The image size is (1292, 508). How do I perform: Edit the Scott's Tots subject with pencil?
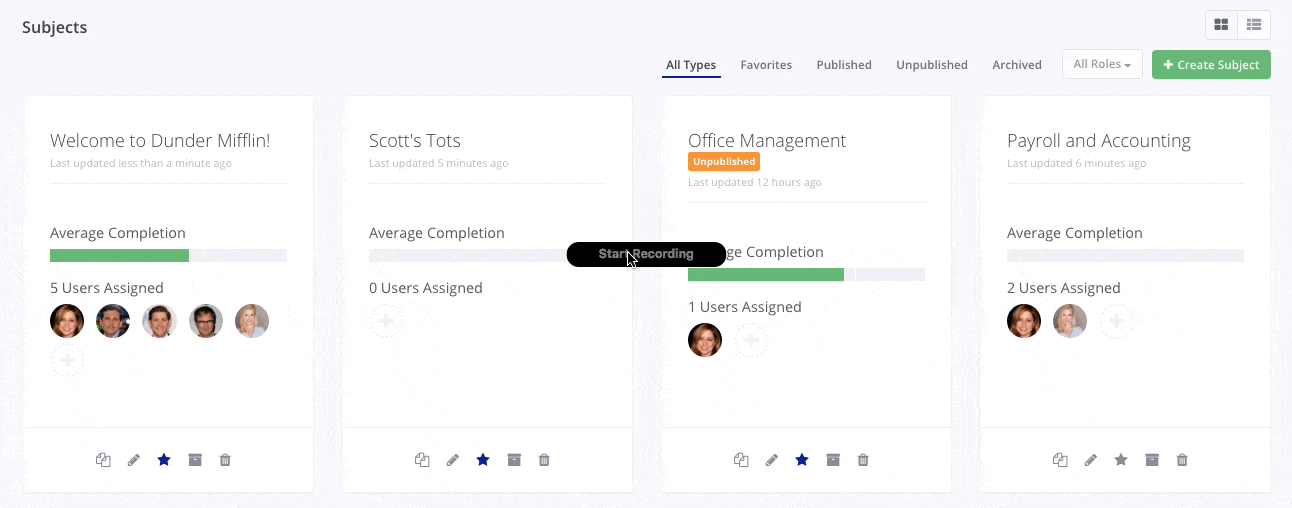coord(453,460)
